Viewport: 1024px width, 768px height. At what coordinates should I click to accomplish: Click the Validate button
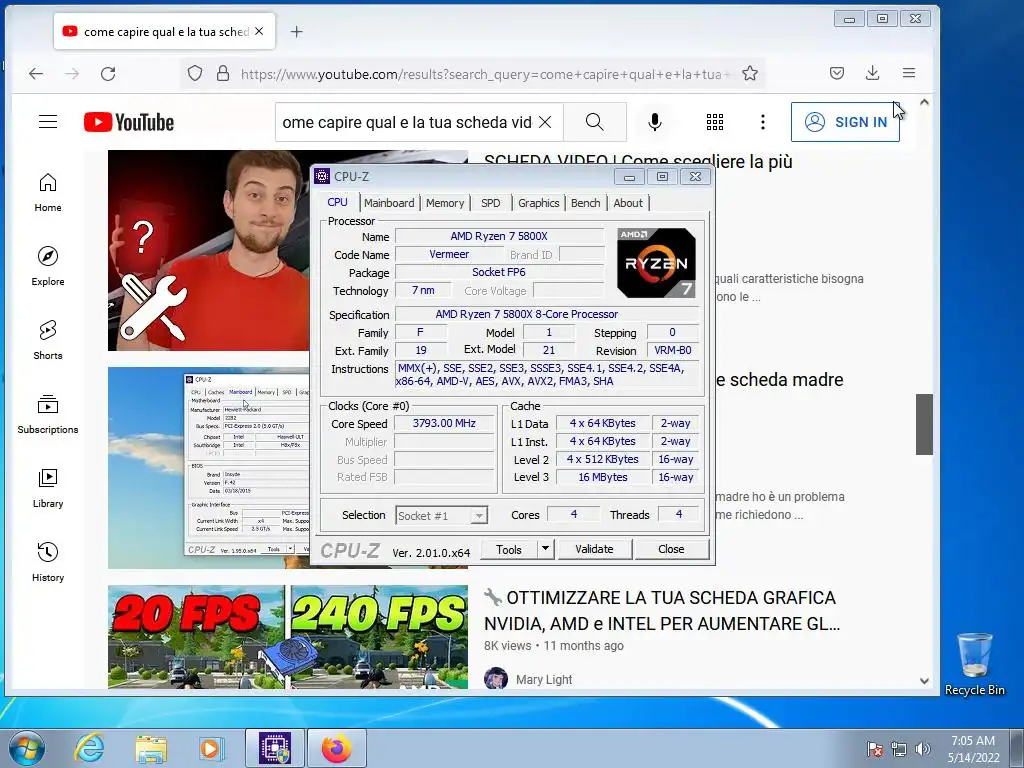pyautogui.click(x=594, y=549)
